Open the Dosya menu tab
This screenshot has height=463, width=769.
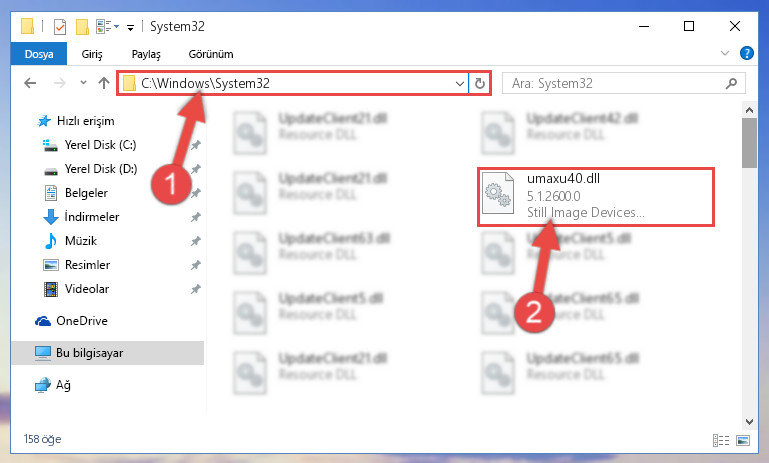39,54
